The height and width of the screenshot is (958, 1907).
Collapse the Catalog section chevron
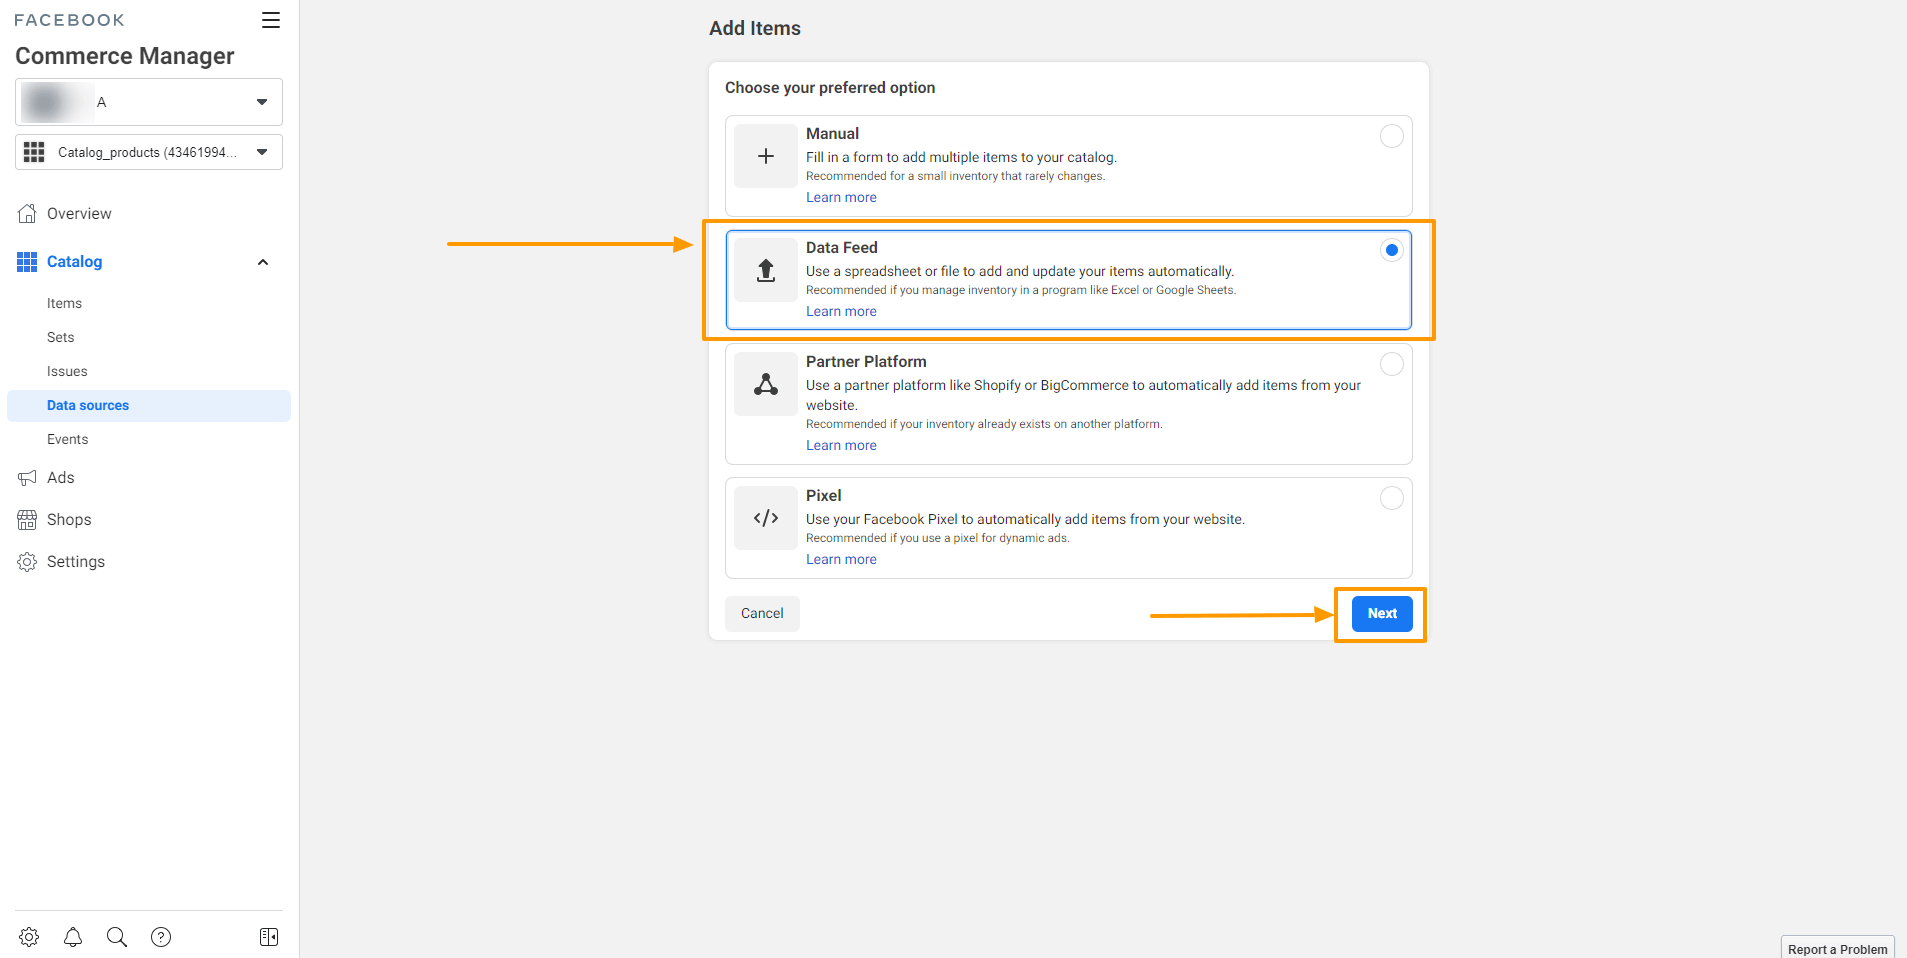[263, 262]
